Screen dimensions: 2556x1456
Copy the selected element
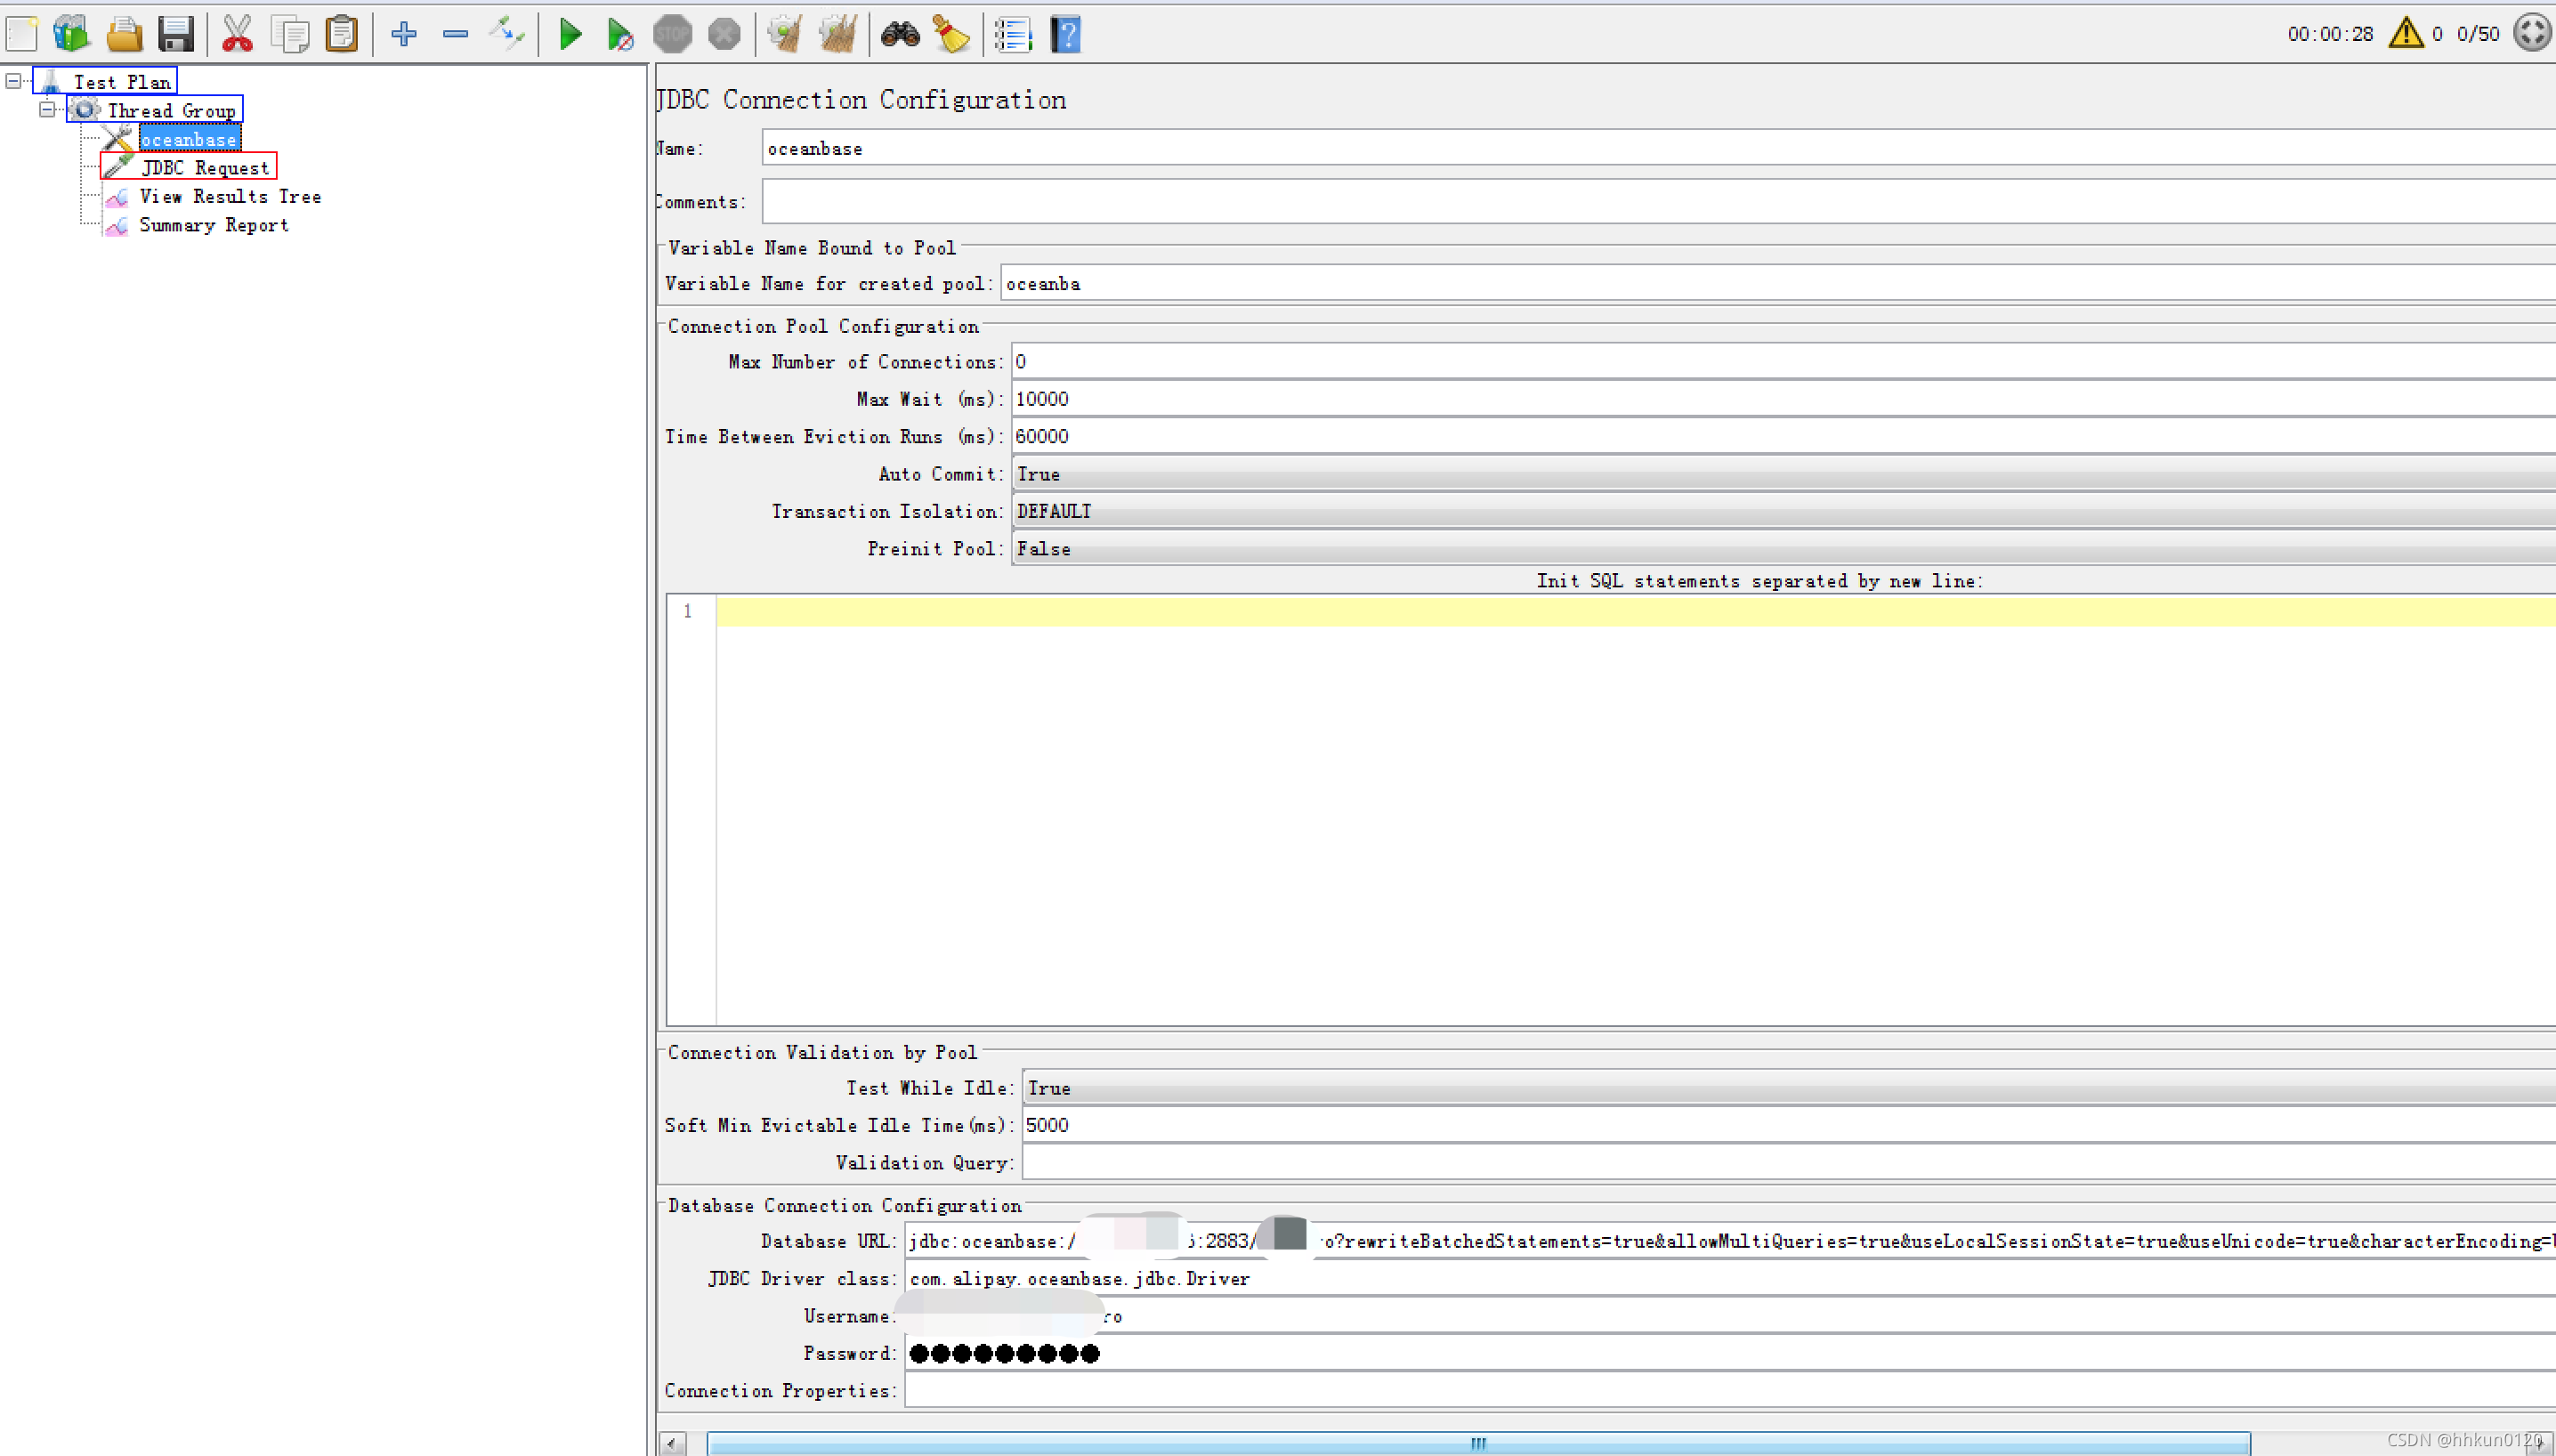290,33
